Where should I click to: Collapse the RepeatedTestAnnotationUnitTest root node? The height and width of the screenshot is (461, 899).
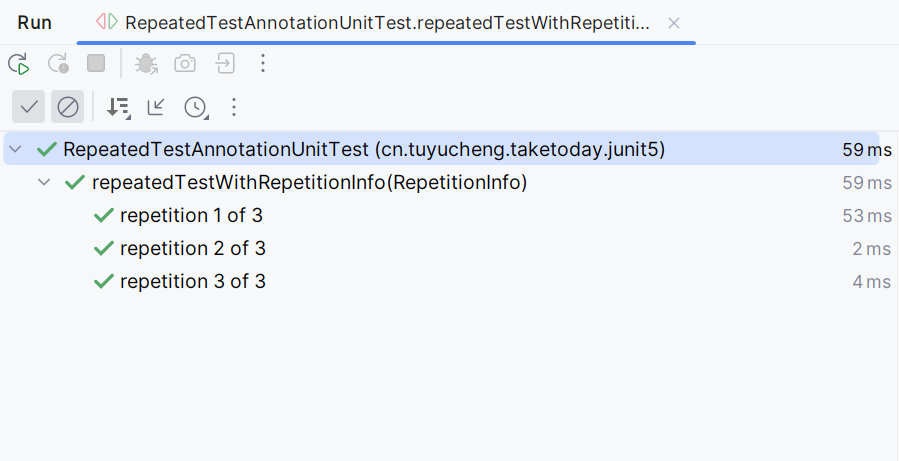pyautogui.click(x=15, y=150)
